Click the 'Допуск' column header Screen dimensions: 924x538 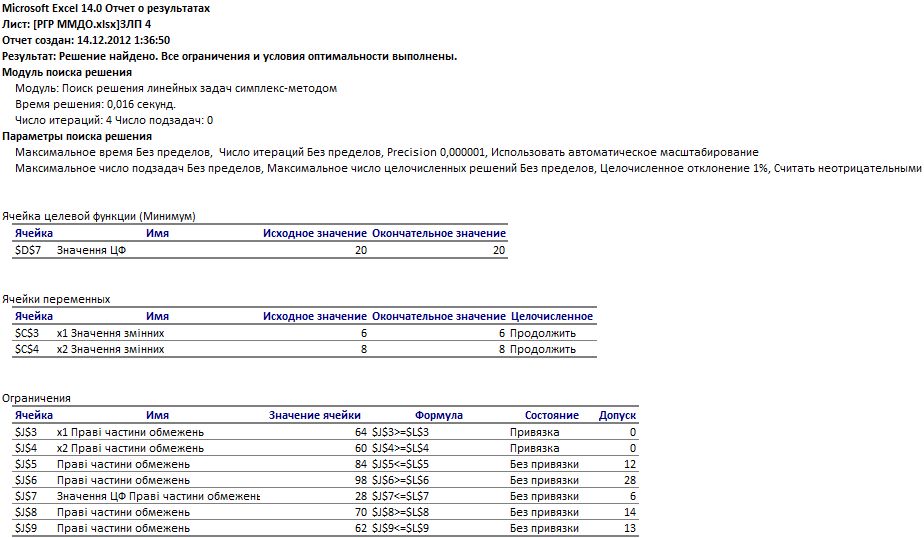[x=618, y=415]
